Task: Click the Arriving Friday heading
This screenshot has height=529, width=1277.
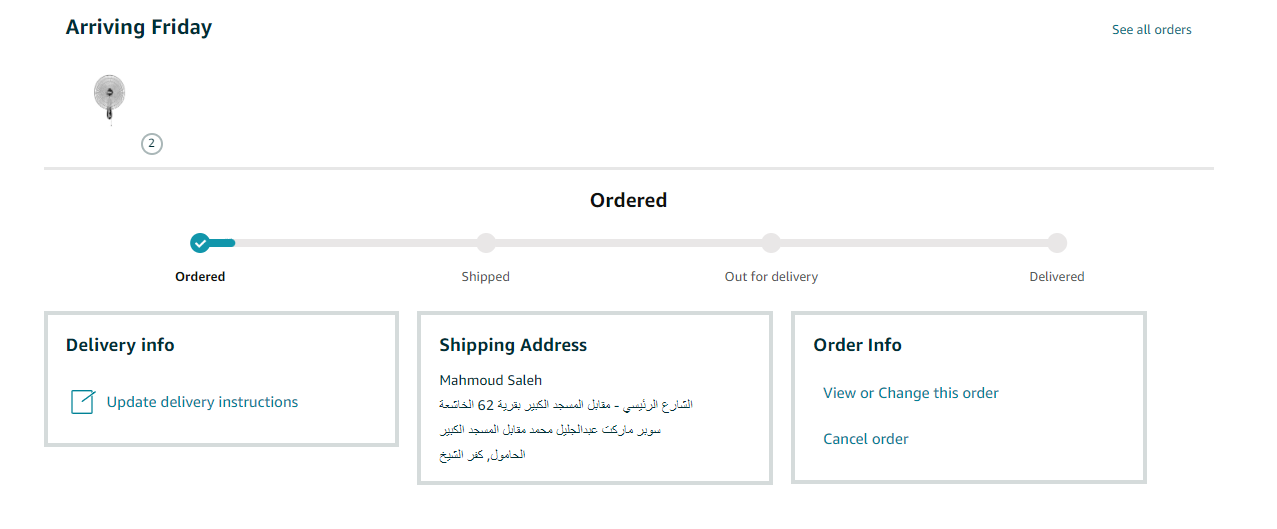Action: point(139,28)
